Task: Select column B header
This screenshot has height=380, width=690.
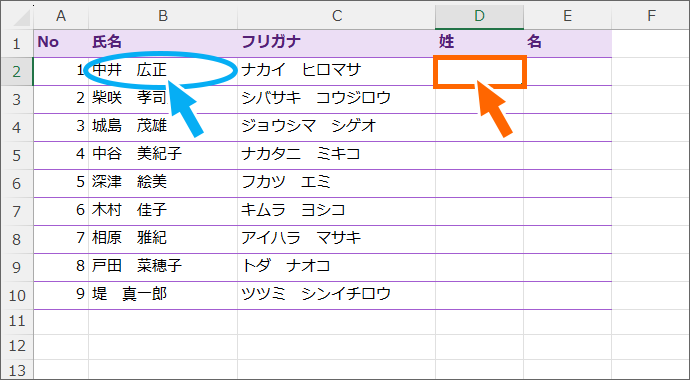Action: point(163,17)
